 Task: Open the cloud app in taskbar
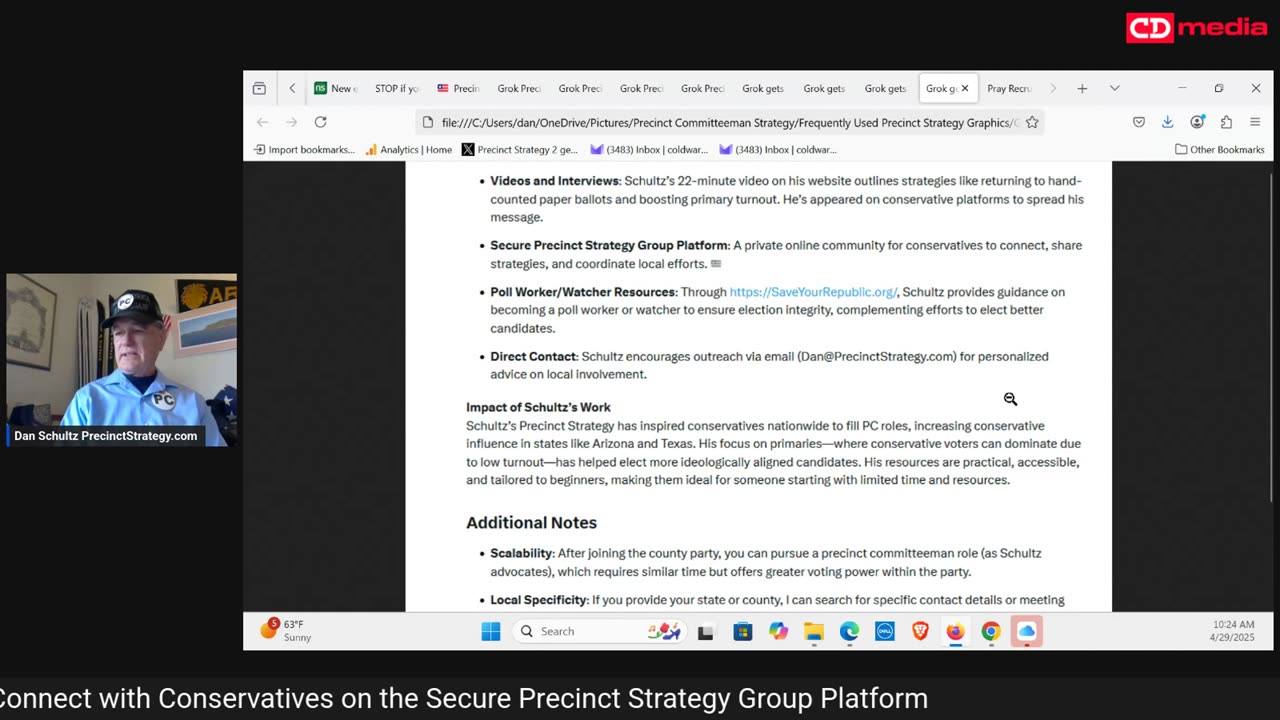pyautogui.click(x=1027, y=631)
